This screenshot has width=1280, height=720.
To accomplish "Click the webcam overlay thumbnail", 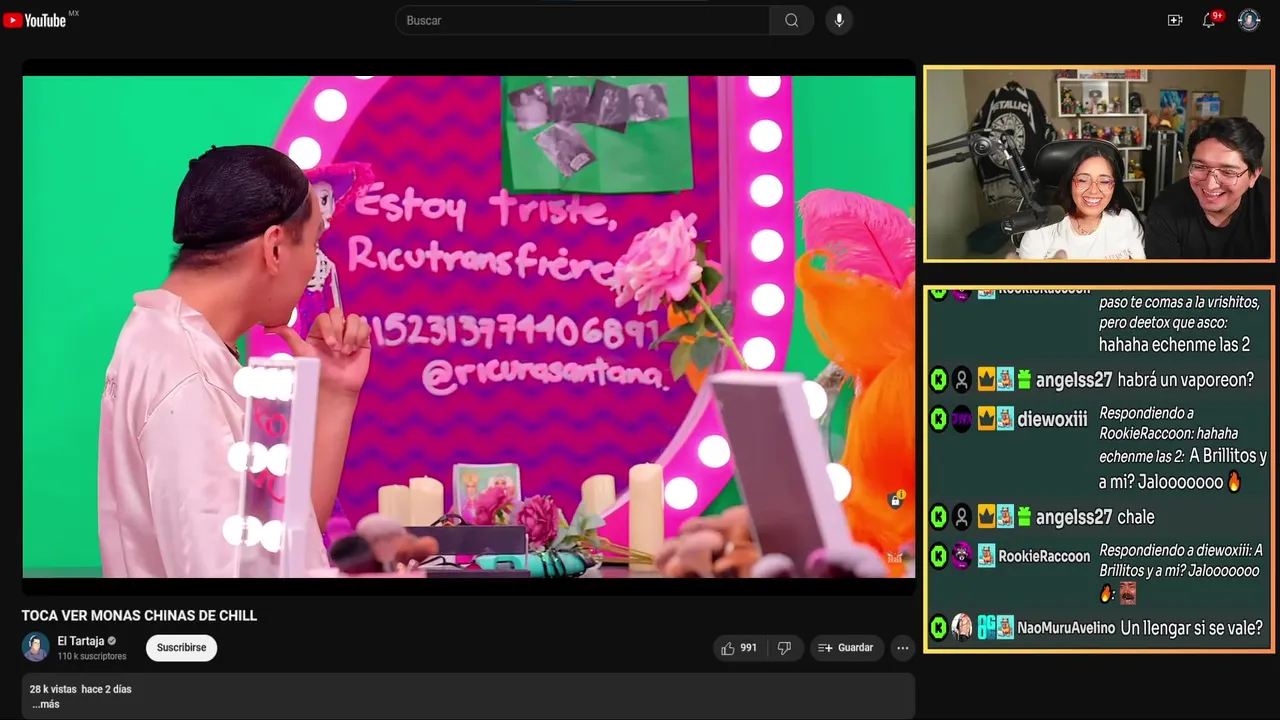I will click(1098, 164).
